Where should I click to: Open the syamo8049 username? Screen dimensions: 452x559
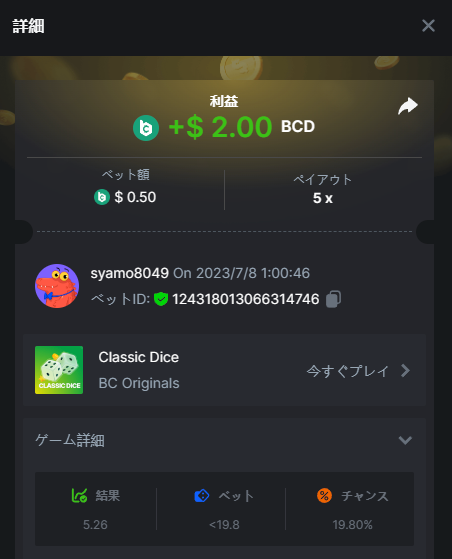(x=129, y=273)
